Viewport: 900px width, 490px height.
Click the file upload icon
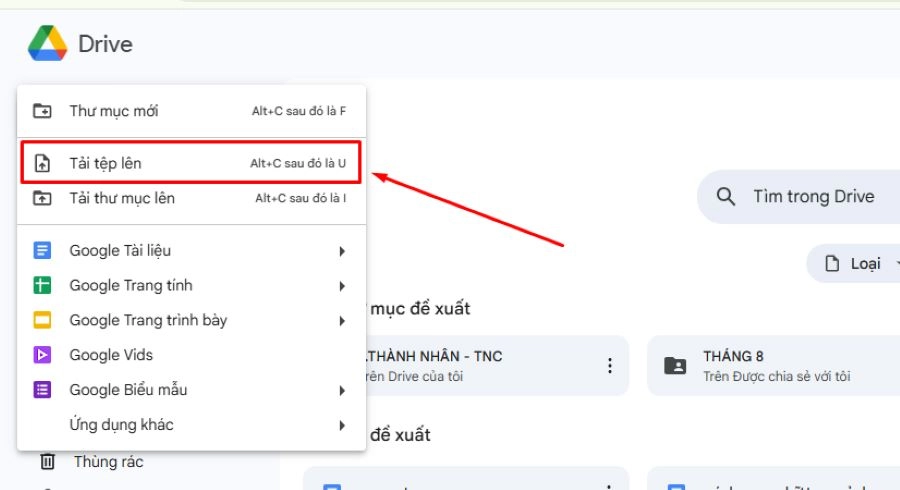pos(42,163)
